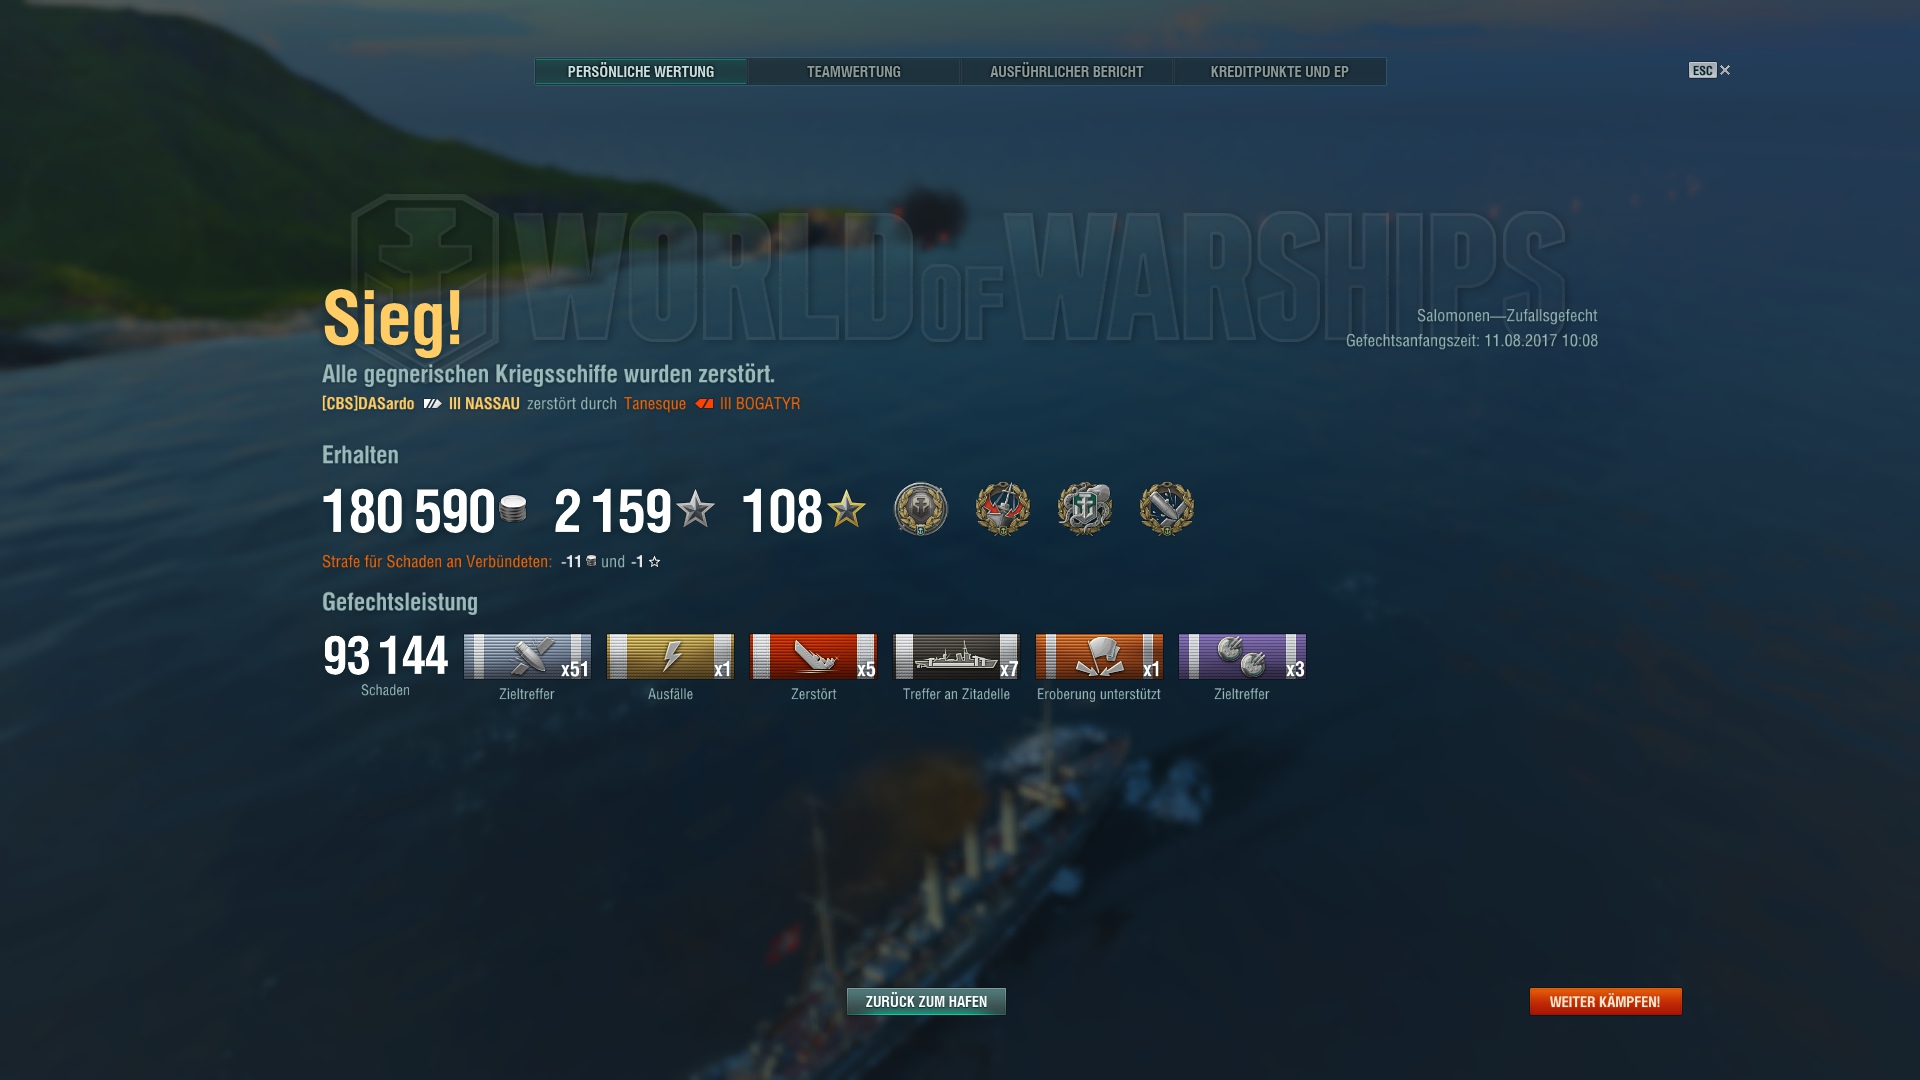This screenshot has height=1080, width=1920.
Task: Click the silver credits coin icon
Action: click(x=513, y=509)
